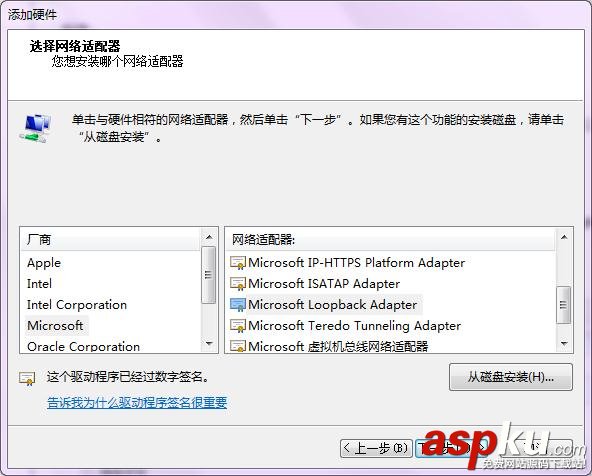Click the adapter list scrollbar thumb
Viewport: 592px width, 476px height.
(x=564, y=305)
